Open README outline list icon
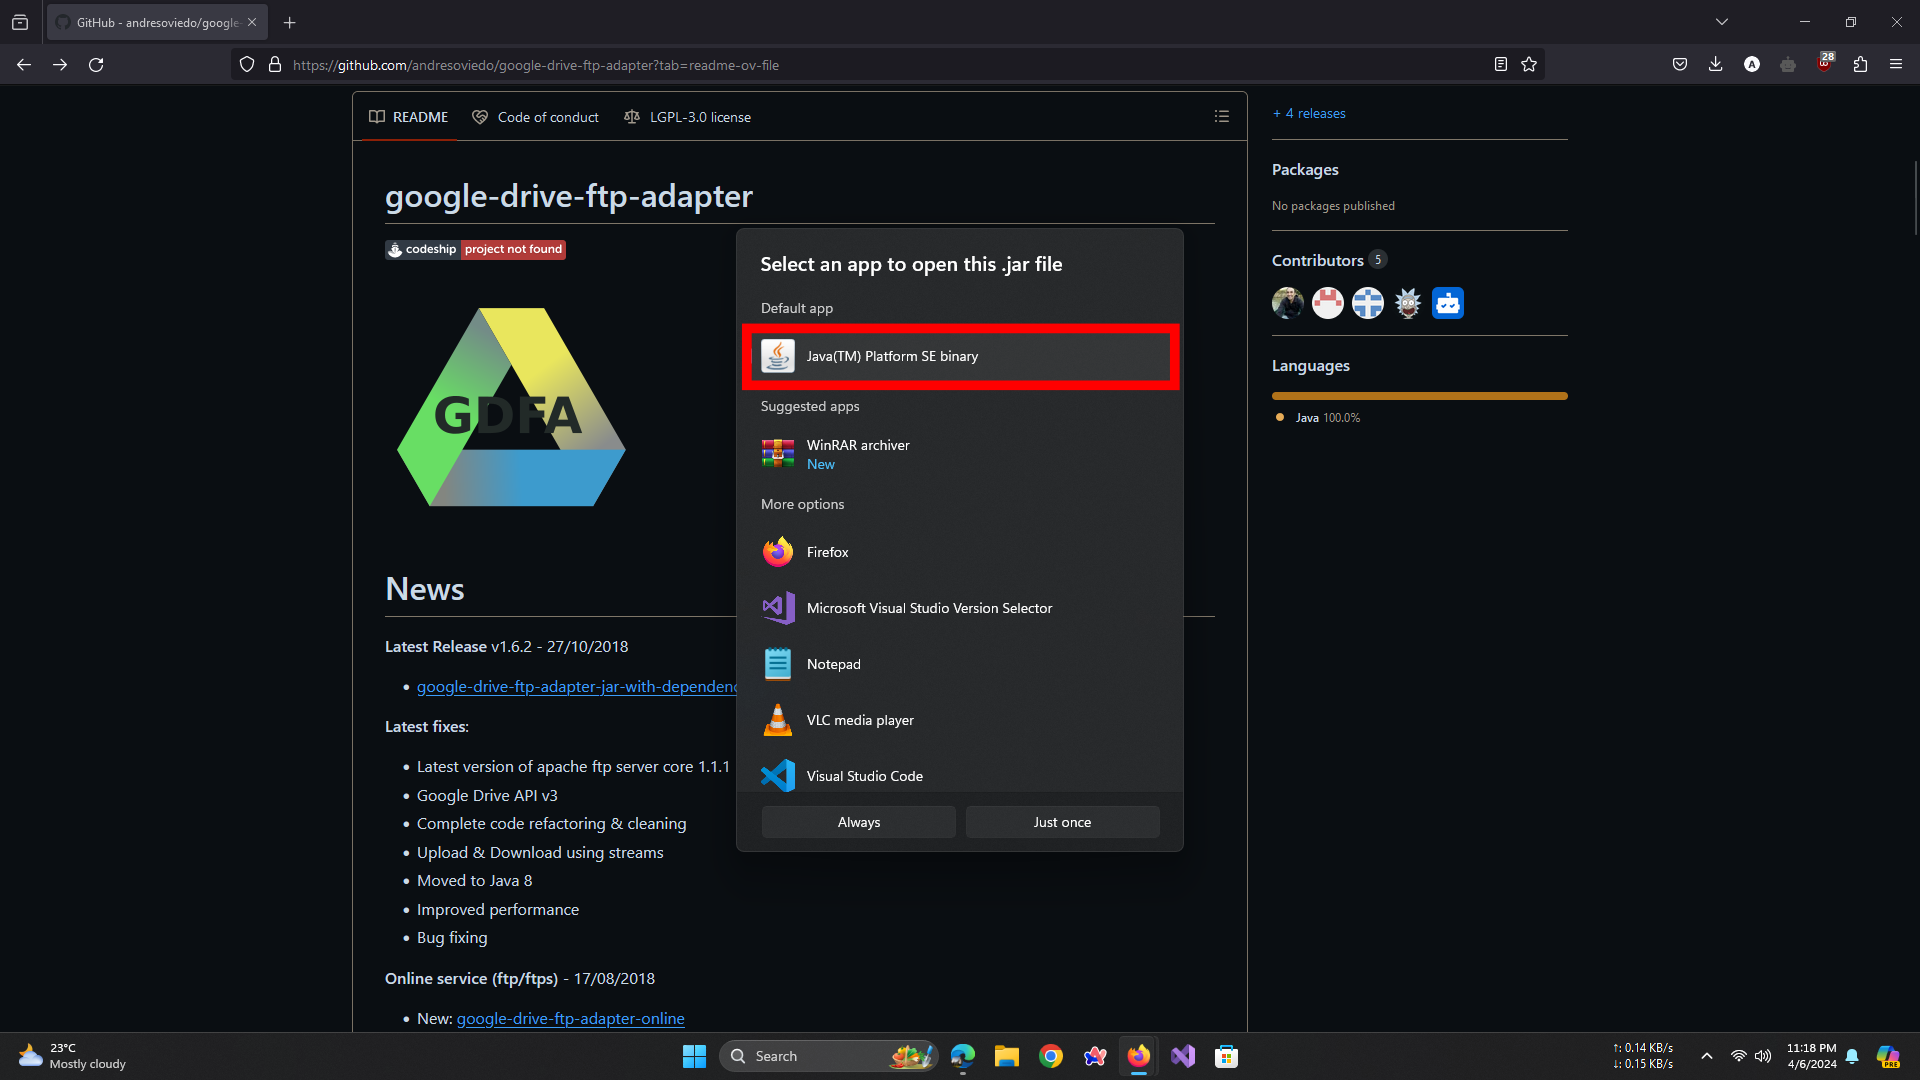 (x=1222, y=117)
